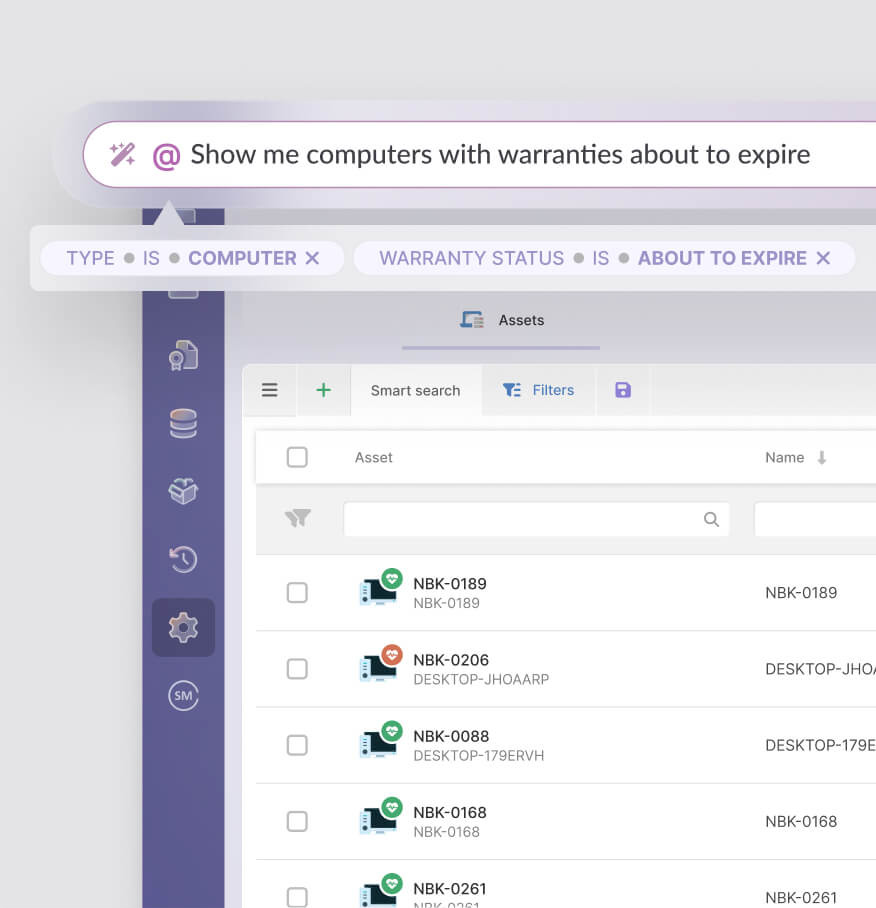The image size is (876, 908).
Task: Open the hamburger menu in toolbar
Action: [x=270, y=390]
